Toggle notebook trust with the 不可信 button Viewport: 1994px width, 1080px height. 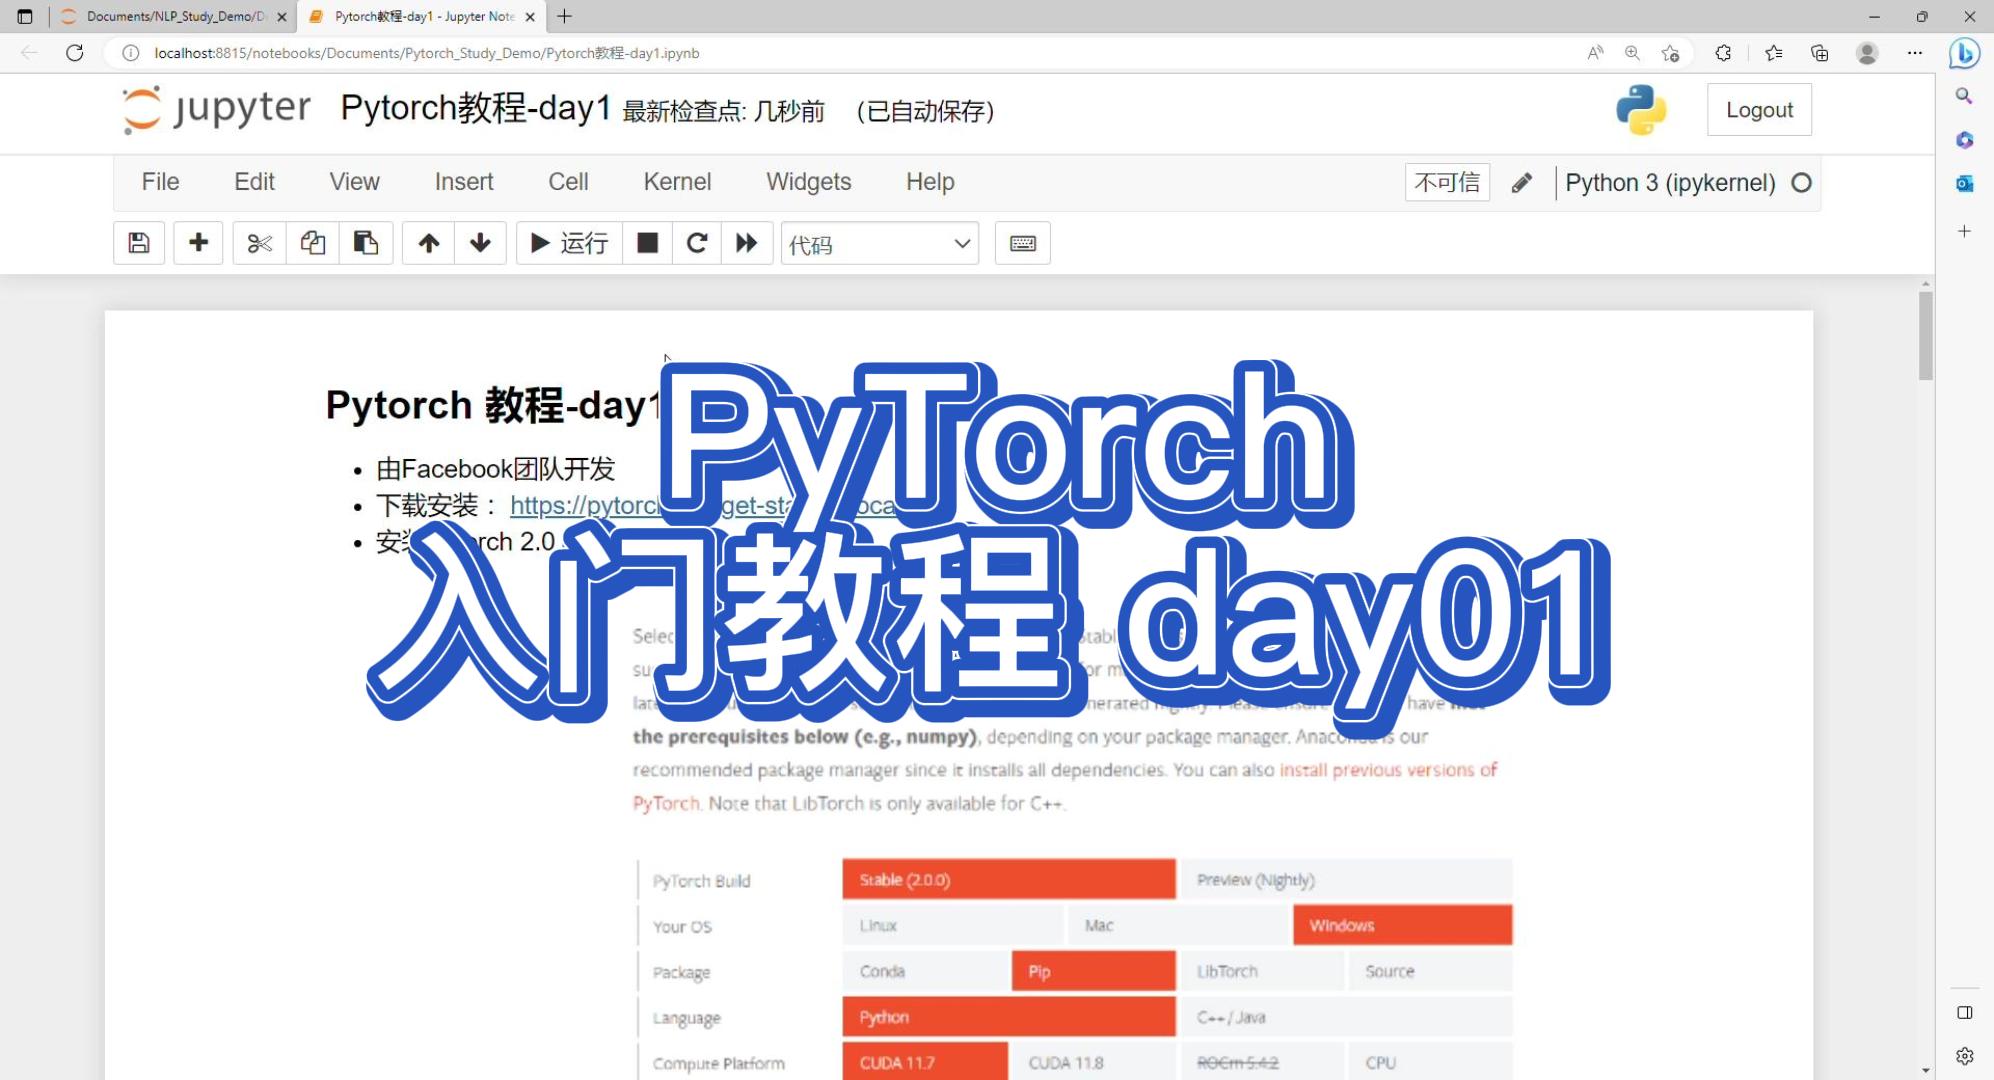(x=1446, y=182)
